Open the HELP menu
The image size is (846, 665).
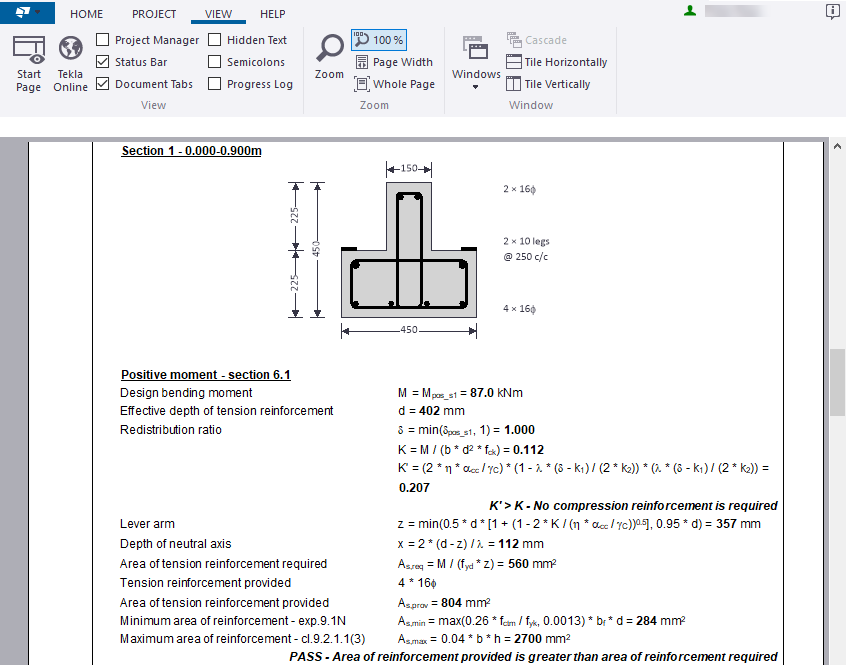pyautogui.click(x=272, y=14)
